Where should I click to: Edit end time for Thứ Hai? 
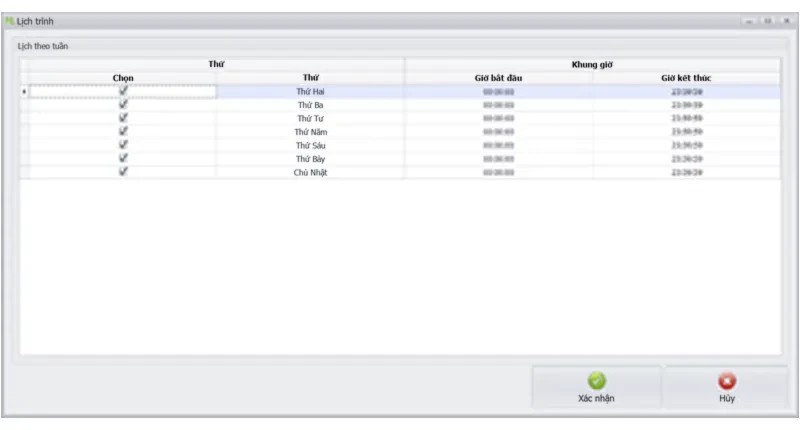tap(687, 92)
